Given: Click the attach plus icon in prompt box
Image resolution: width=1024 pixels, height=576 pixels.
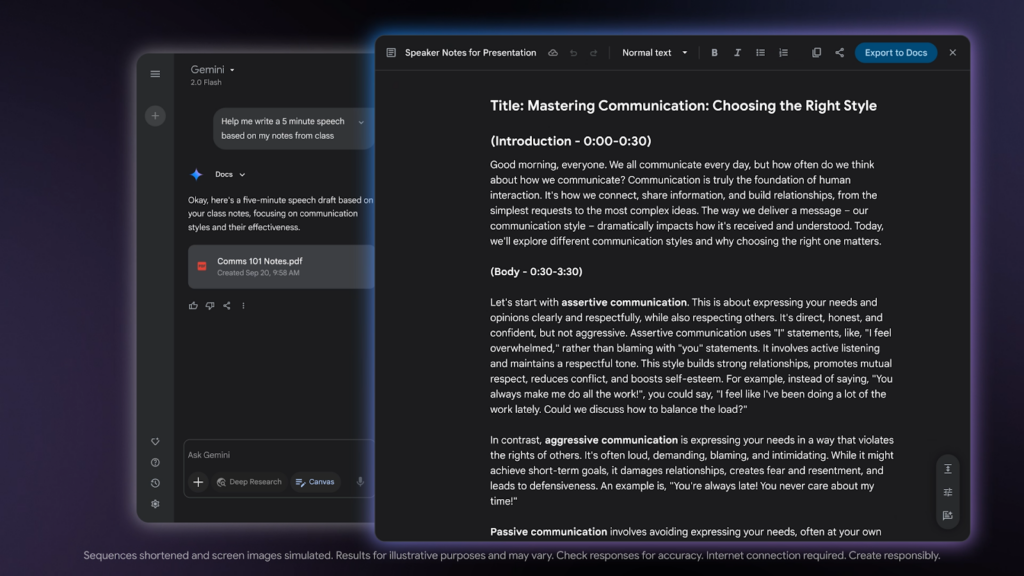Looking at the screenshot, I should 198,482.
